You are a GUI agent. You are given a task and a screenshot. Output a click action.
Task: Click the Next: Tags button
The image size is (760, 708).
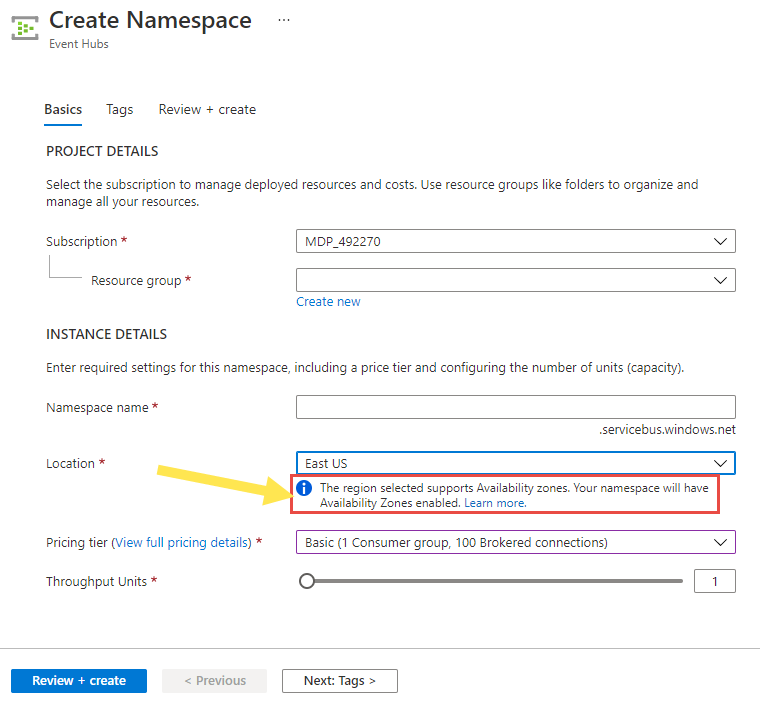click(340, 681)
